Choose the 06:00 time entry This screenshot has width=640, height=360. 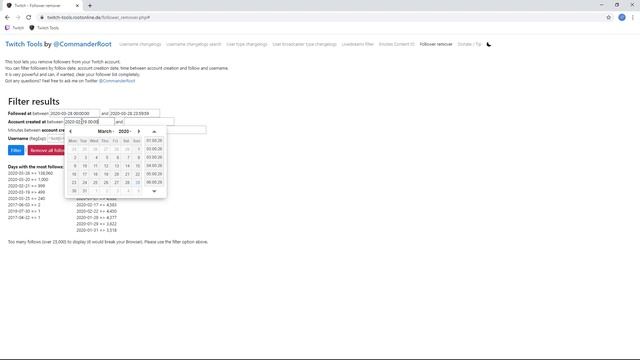[154, 182]
